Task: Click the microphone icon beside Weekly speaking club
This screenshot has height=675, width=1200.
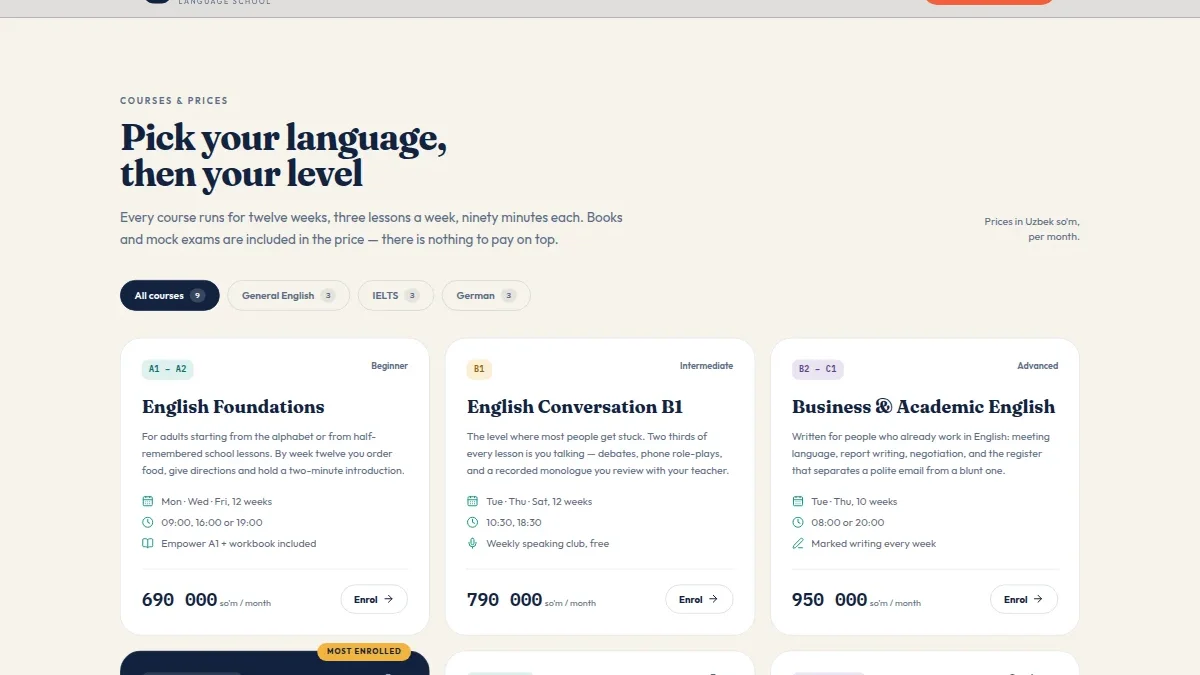Action: (473, 543)
